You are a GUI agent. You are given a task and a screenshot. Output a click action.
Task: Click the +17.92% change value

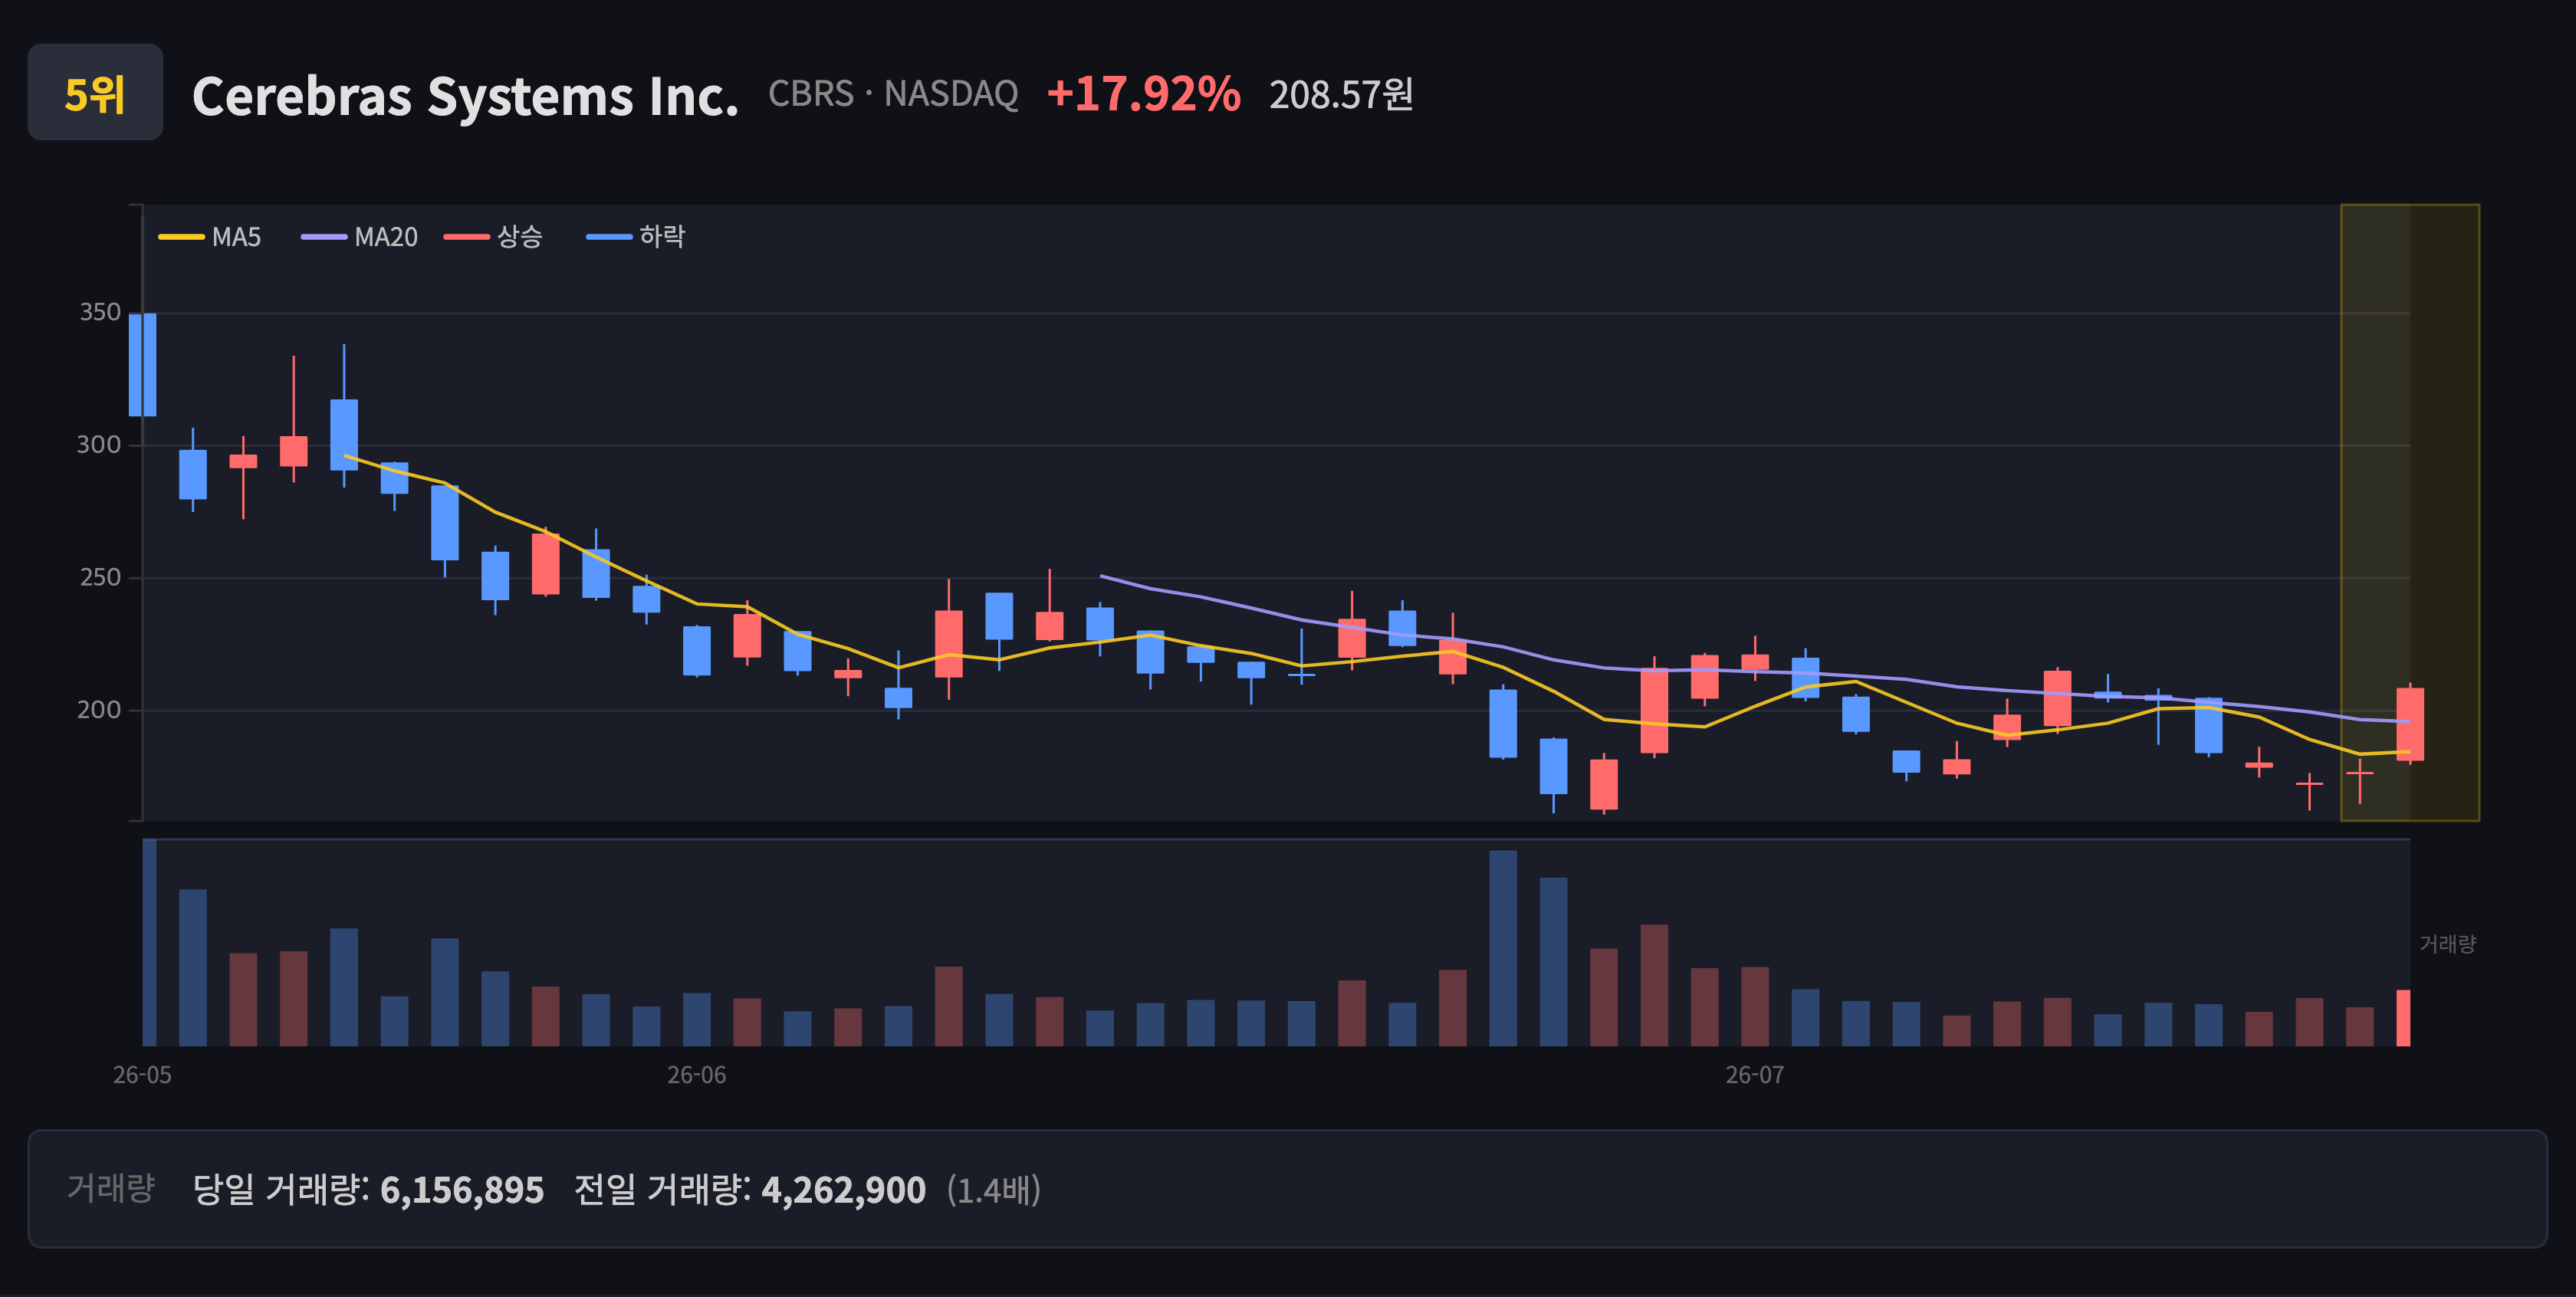pos(1143,94)
